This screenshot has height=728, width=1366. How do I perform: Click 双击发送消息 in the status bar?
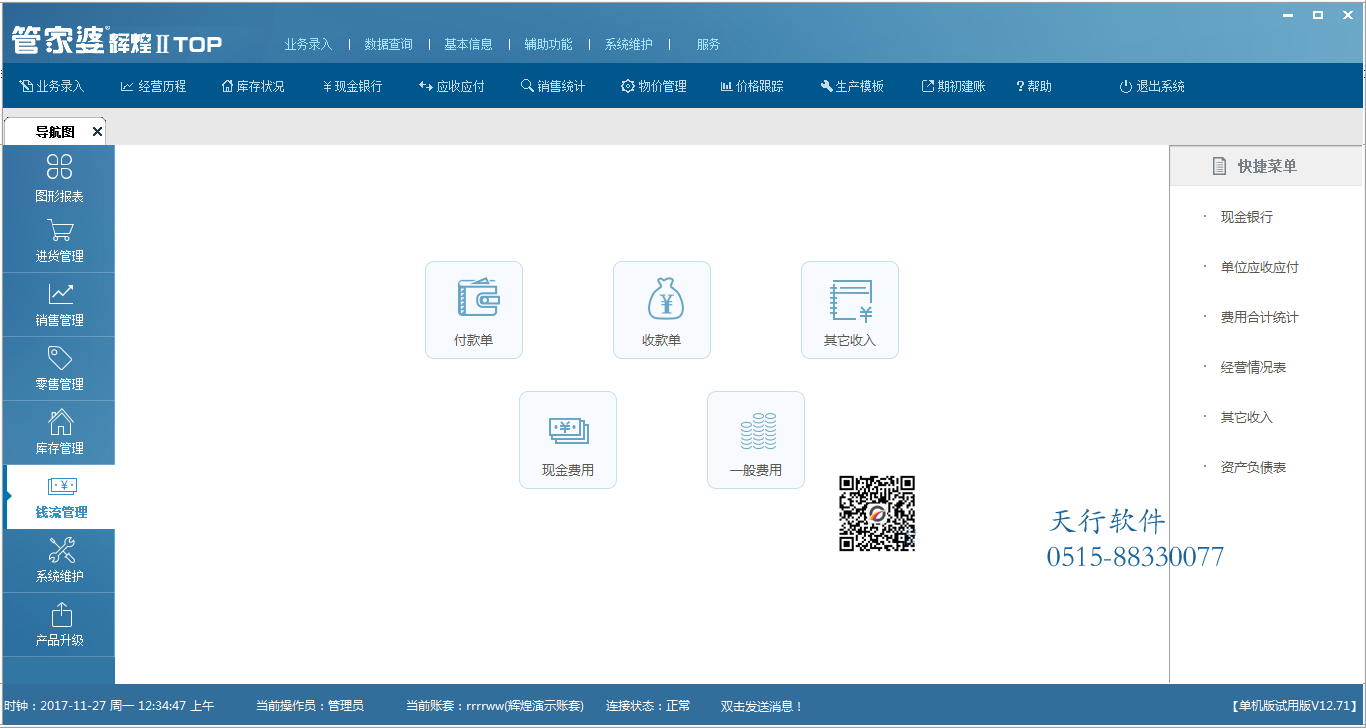tap(762, 706)
